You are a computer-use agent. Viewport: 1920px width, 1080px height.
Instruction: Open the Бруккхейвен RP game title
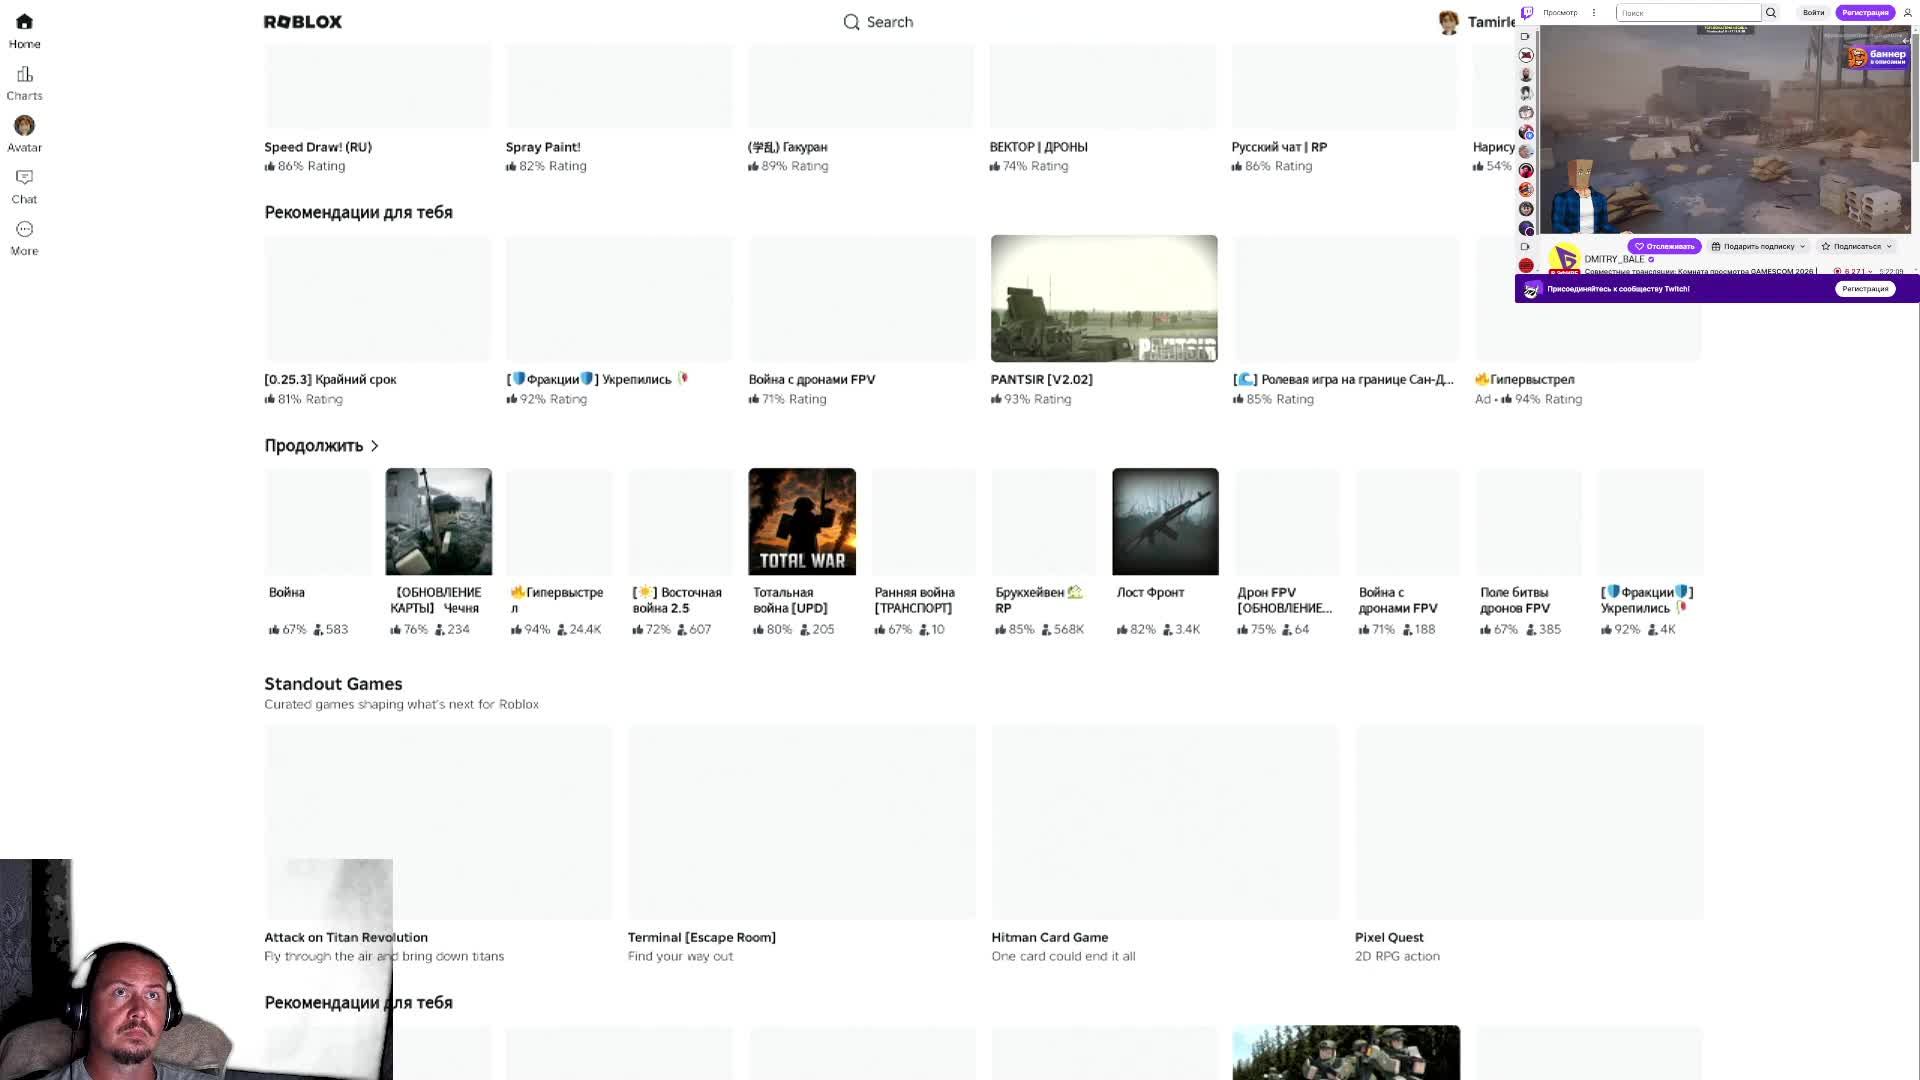click(x=1039, y=600)
